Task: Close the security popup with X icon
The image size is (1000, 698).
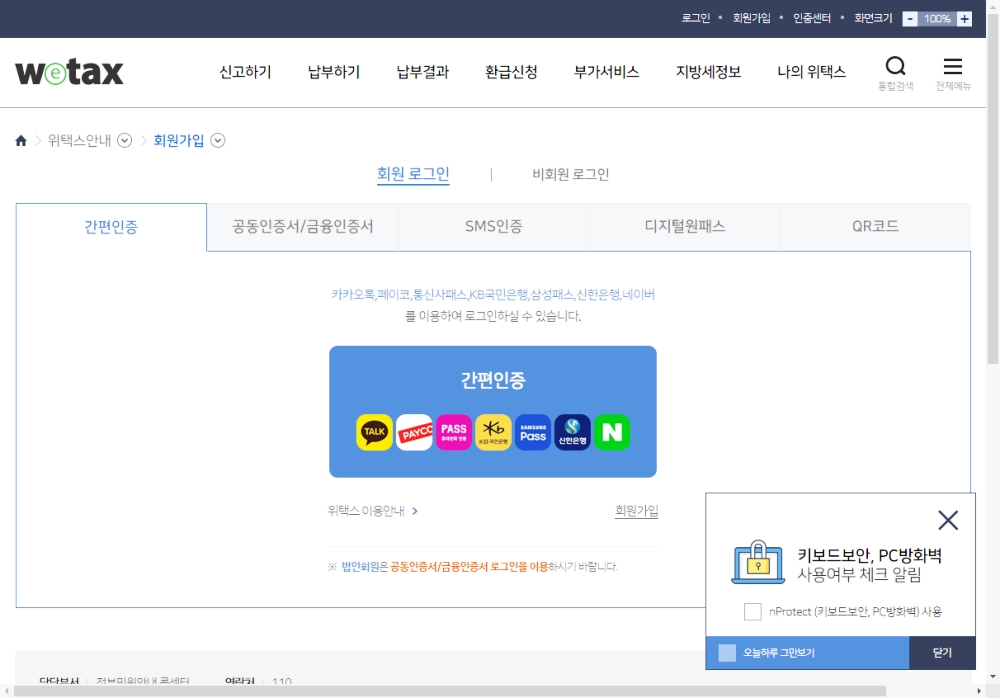Action: click(948, 520)
